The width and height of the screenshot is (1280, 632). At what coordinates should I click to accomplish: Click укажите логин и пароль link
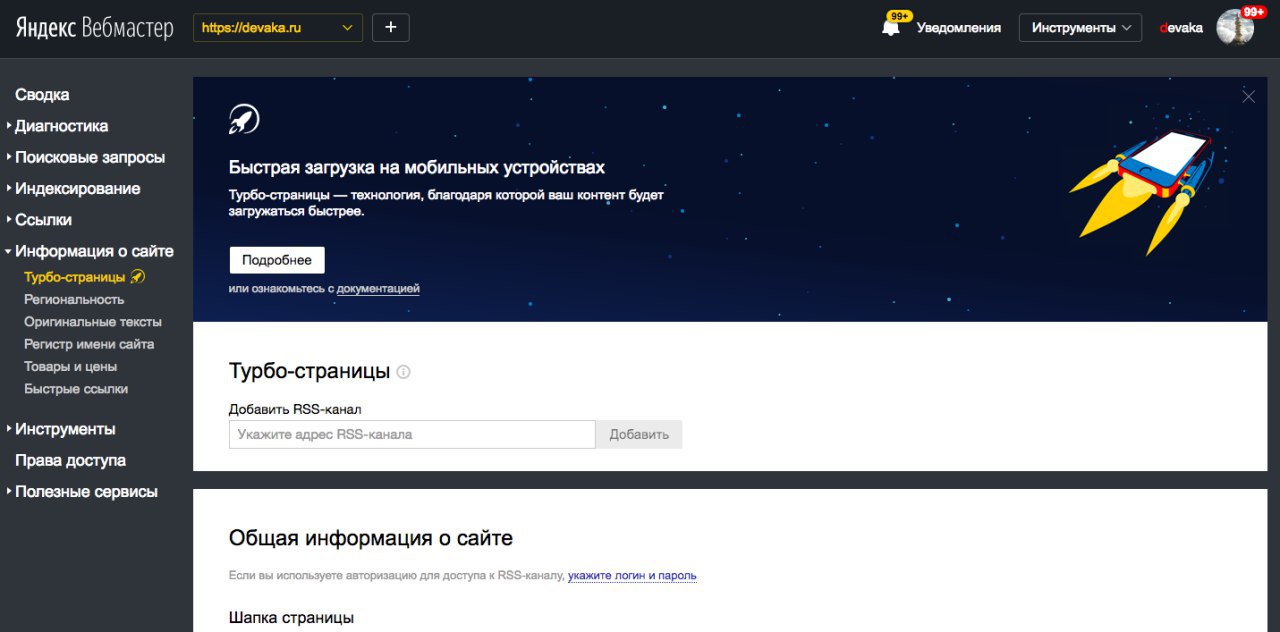pyautogui.click(x=632, y=576)
